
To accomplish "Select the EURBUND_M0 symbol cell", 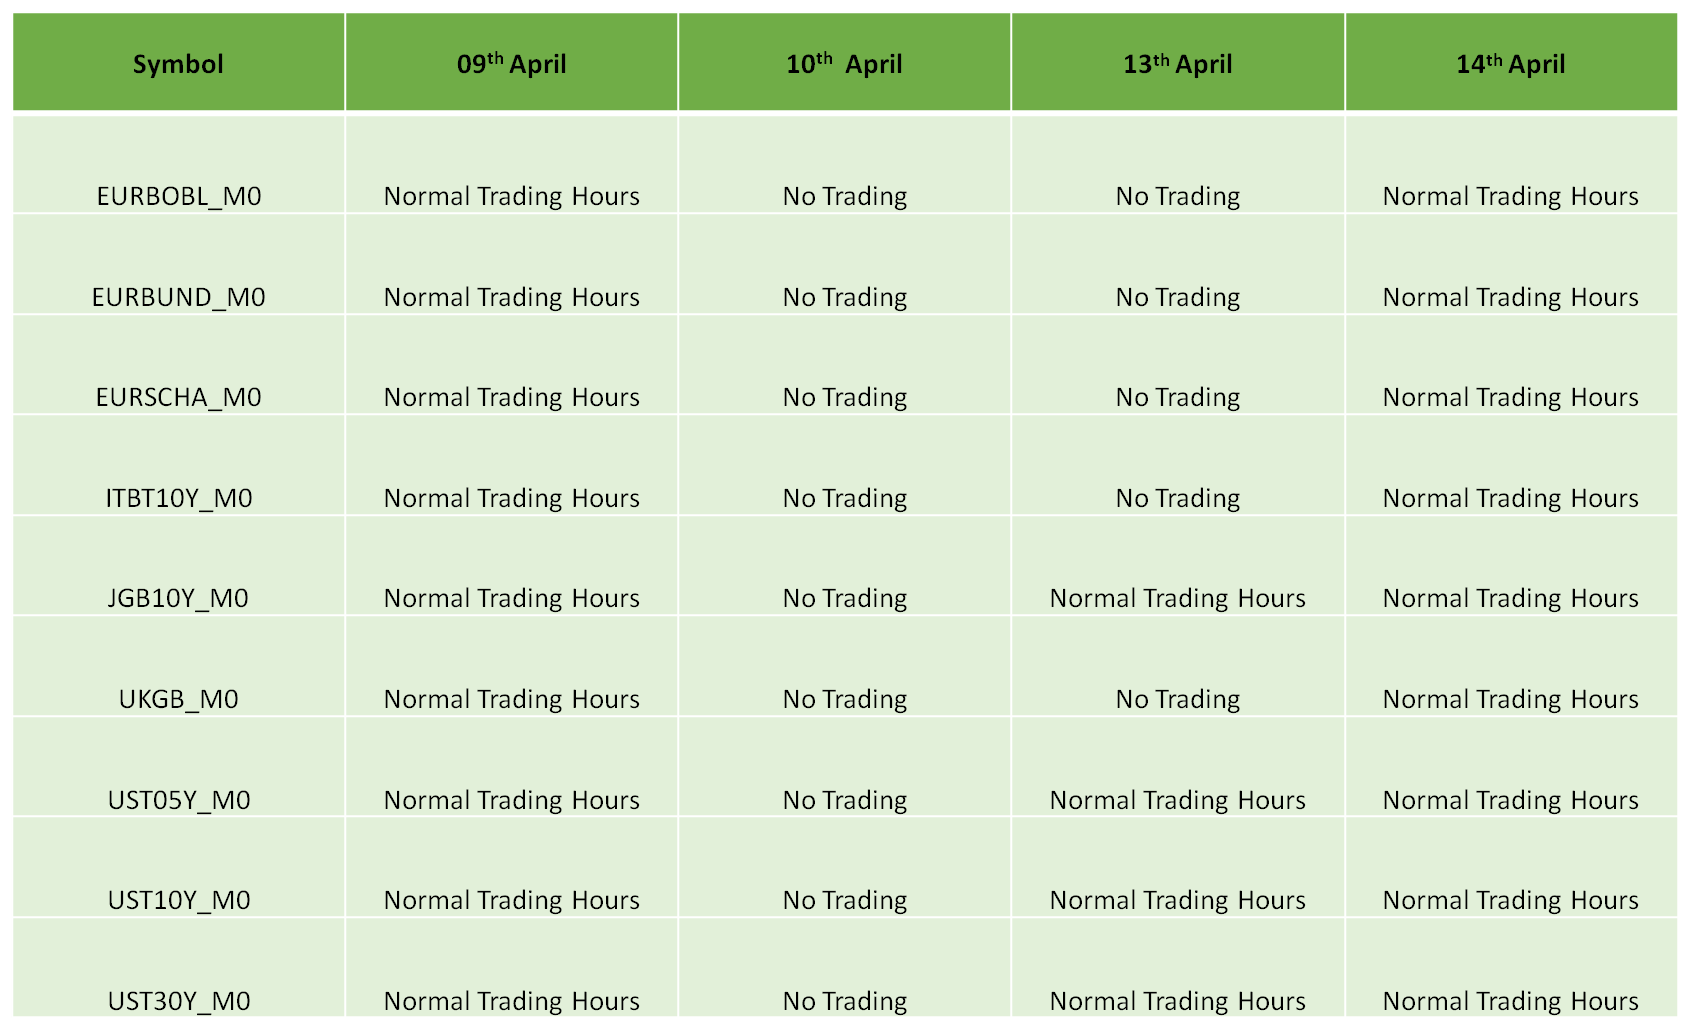I will point(179,264).
